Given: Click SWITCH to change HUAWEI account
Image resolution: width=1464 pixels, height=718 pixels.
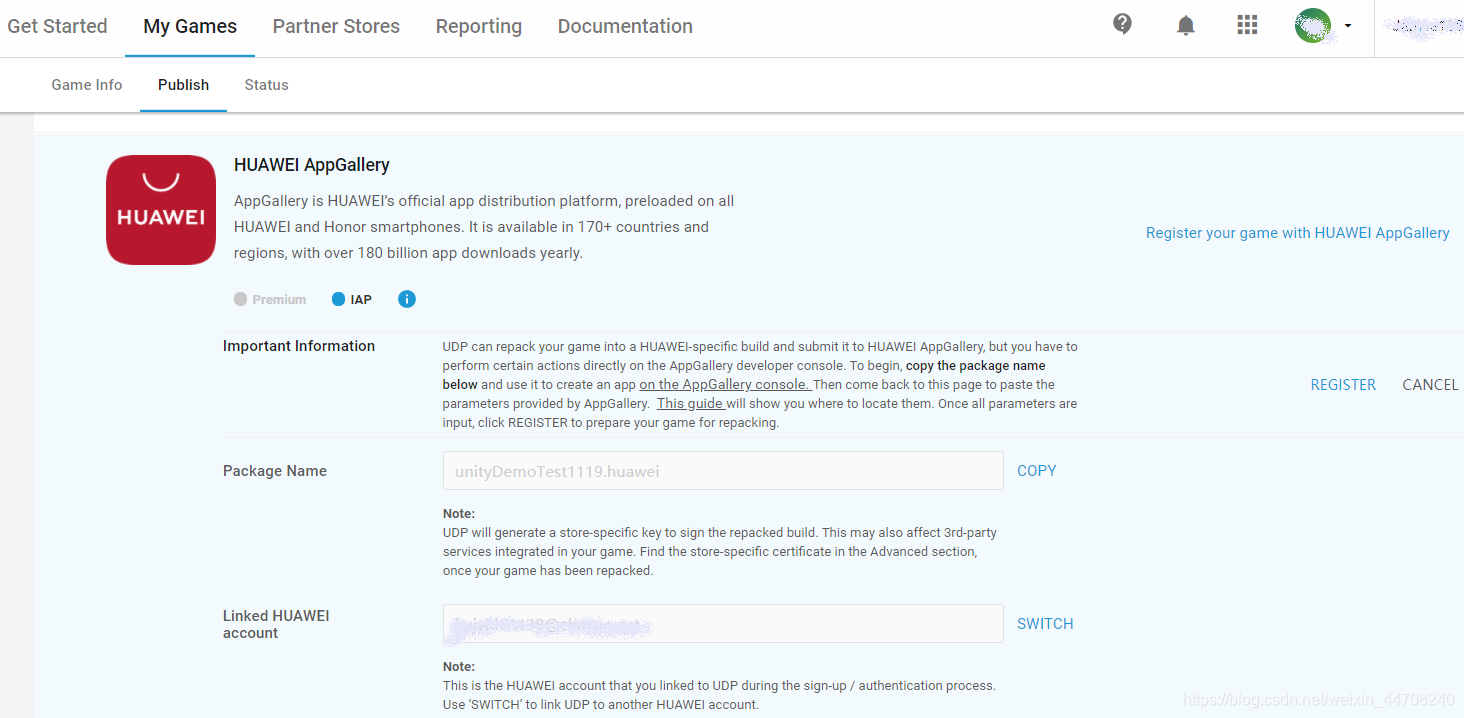Looking at the screenshot, I should [1045, 623].
